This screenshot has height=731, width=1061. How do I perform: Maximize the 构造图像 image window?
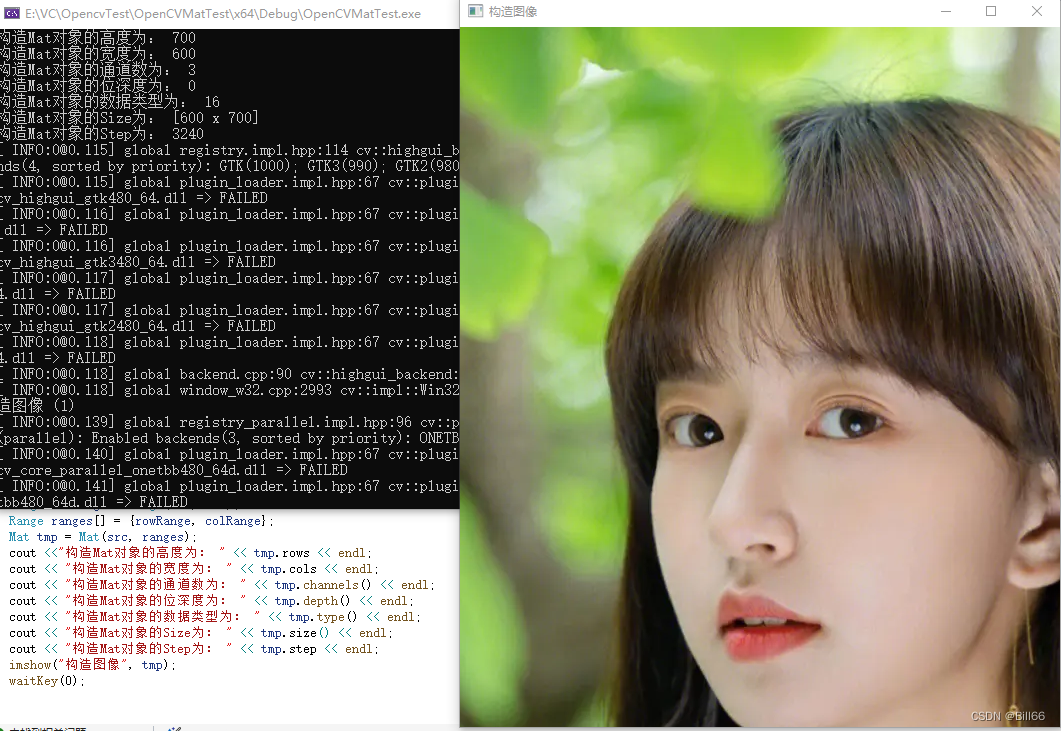991,12
